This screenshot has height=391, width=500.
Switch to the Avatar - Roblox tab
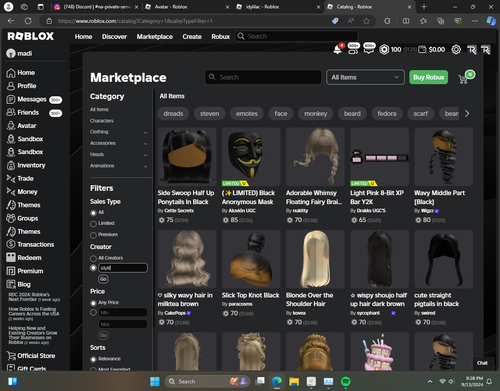click(x=187, y=7)
